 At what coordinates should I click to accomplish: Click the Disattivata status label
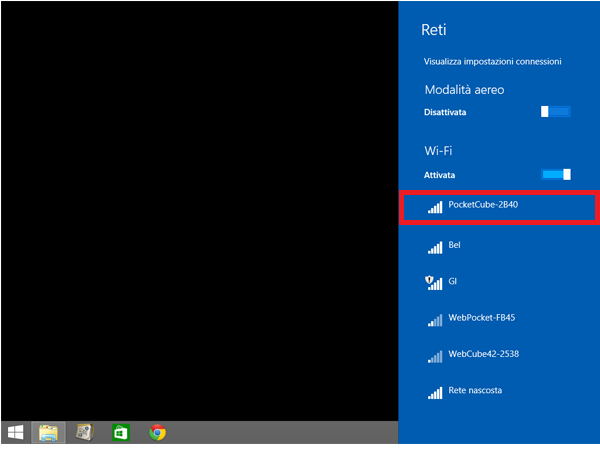[445, 112]
